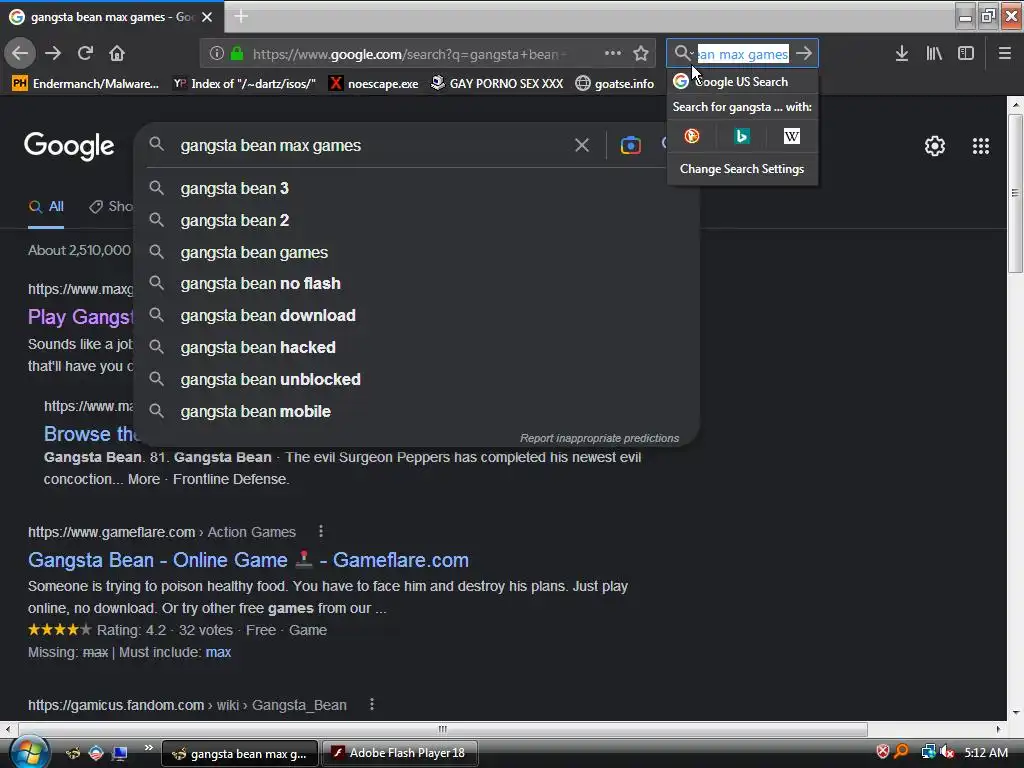1024x768 pixels.
Task: Open the downloads panel
Action: (x=902, y=54)
